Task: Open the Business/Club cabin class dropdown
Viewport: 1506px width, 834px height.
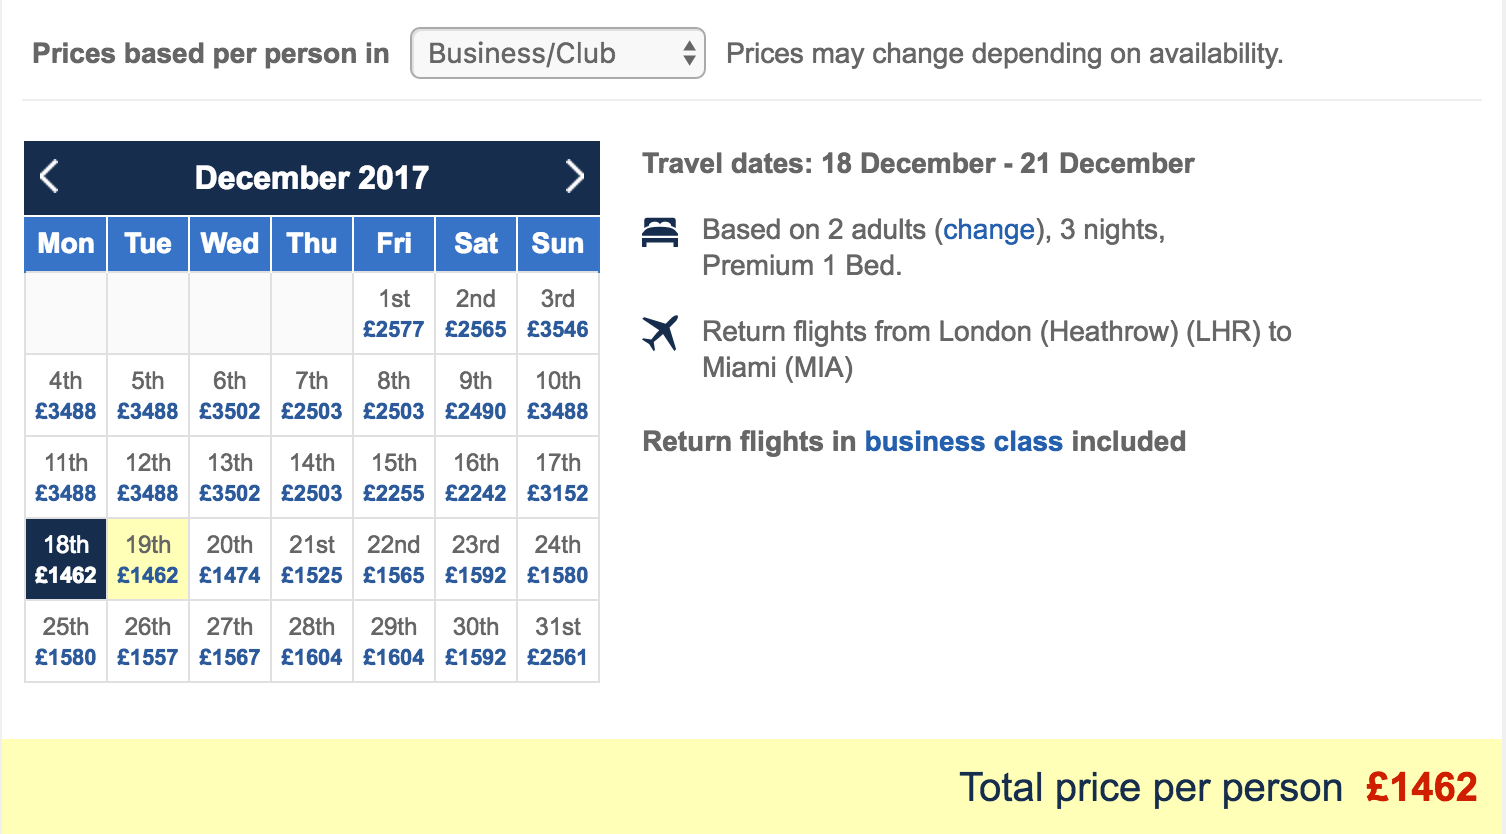Action: (x=558, y=53)
